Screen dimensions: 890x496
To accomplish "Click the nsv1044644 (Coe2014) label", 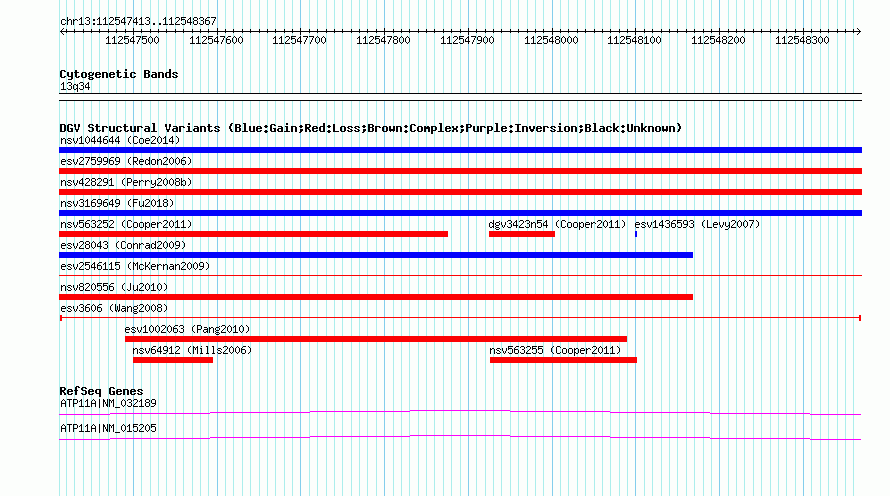I will 120,140.
